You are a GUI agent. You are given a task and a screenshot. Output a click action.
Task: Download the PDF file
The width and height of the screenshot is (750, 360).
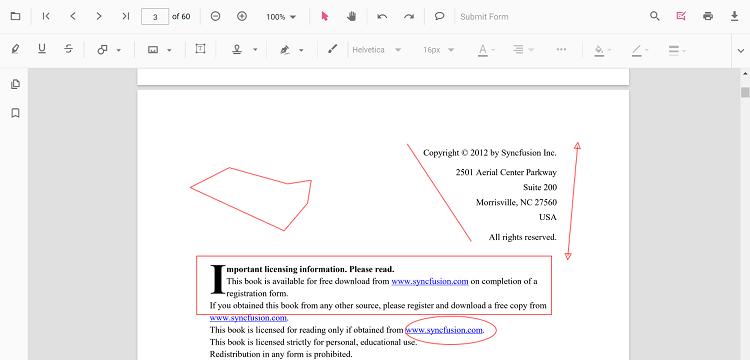[735, 16]
